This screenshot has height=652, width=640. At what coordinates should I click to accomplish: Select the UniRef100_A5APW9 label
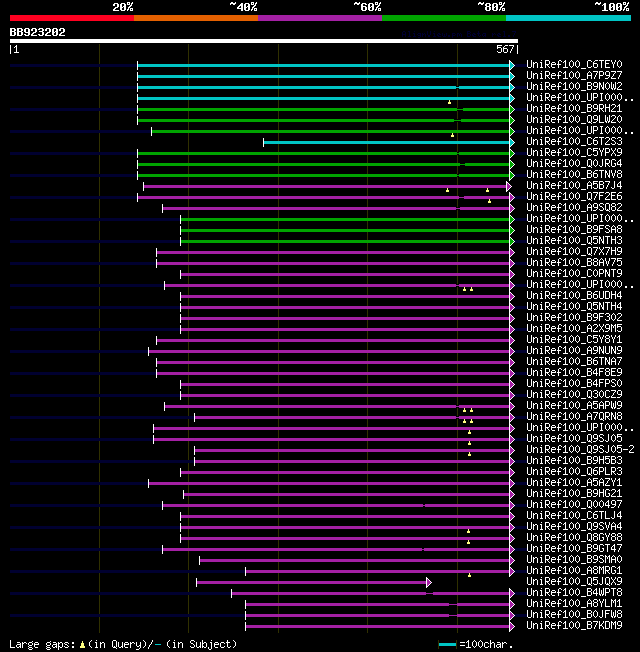(x=574, y=405)
